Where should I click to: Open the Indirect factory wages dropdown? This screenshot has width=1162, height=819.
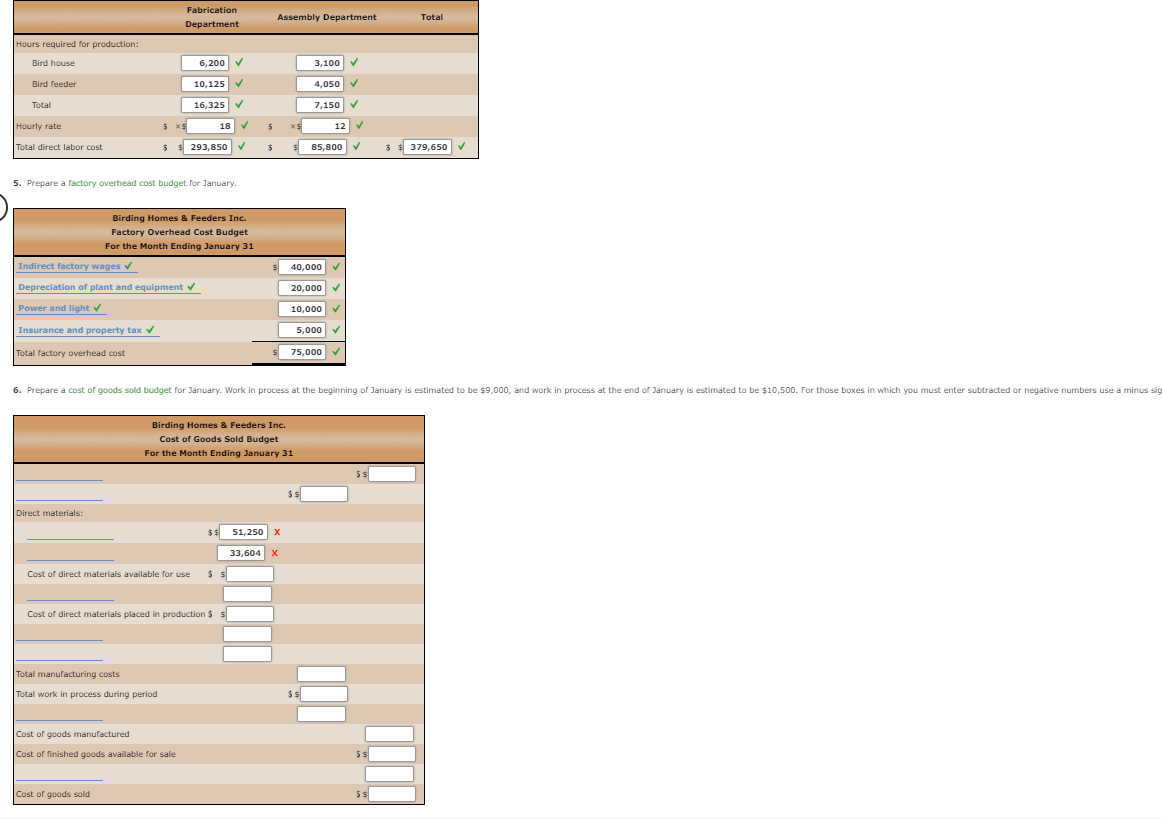76,266
